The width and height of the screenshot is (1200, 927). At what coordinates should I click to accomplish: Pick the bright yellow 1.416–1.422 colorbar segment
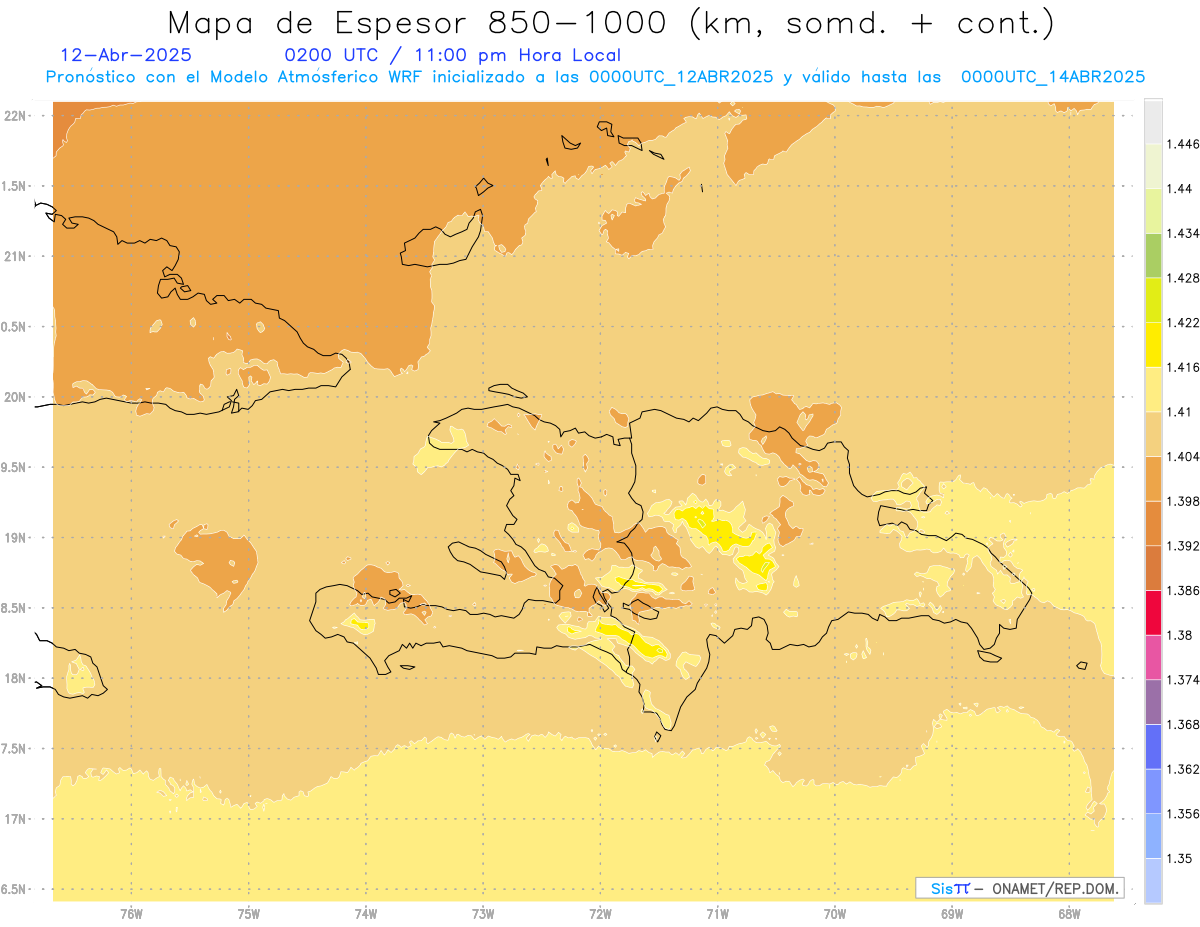pyautogui.click(x=1153, y=345)
